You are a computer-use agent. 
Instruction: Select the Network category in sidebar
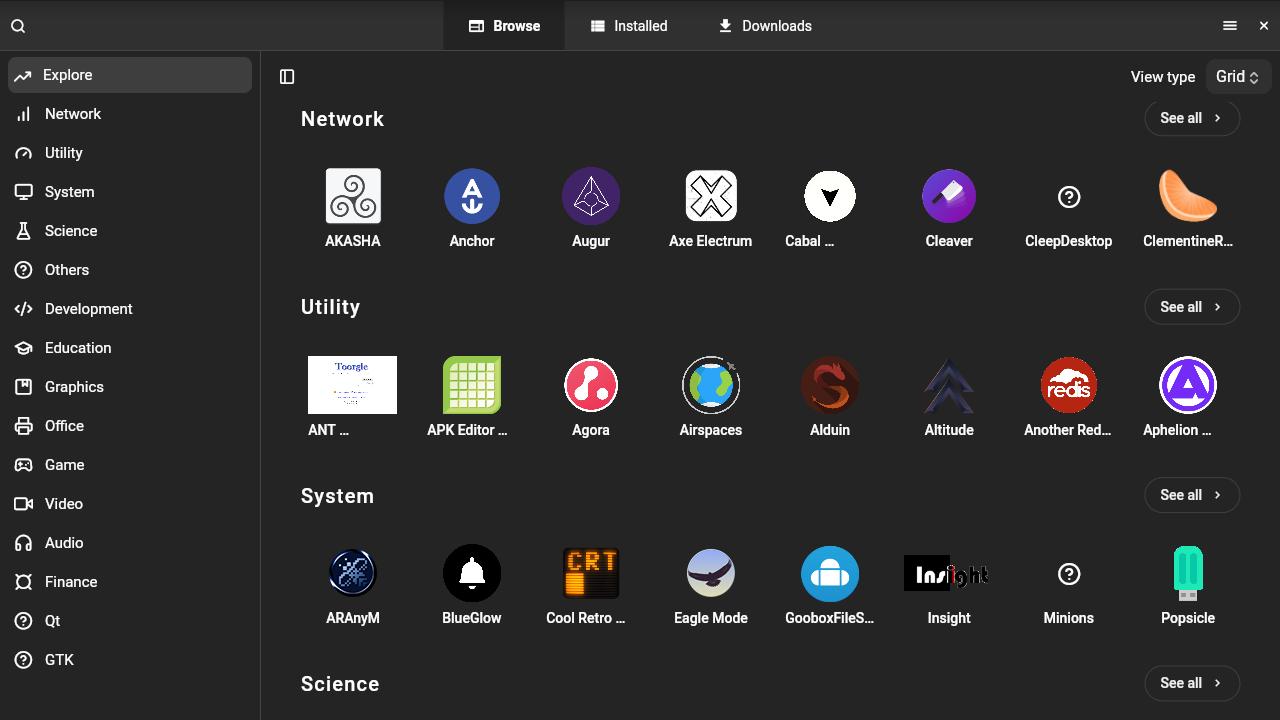(130, 114)
